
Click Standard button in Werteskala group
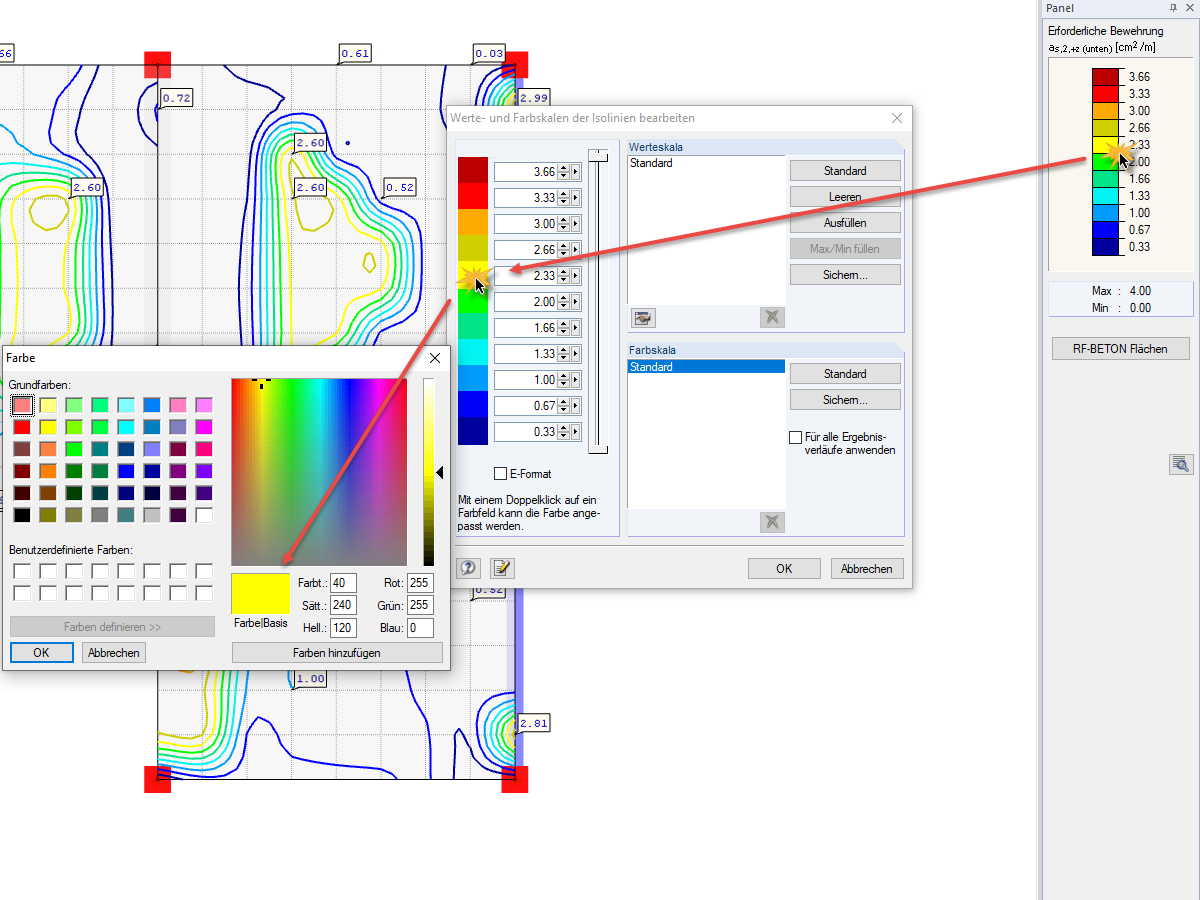coord(845,171)
